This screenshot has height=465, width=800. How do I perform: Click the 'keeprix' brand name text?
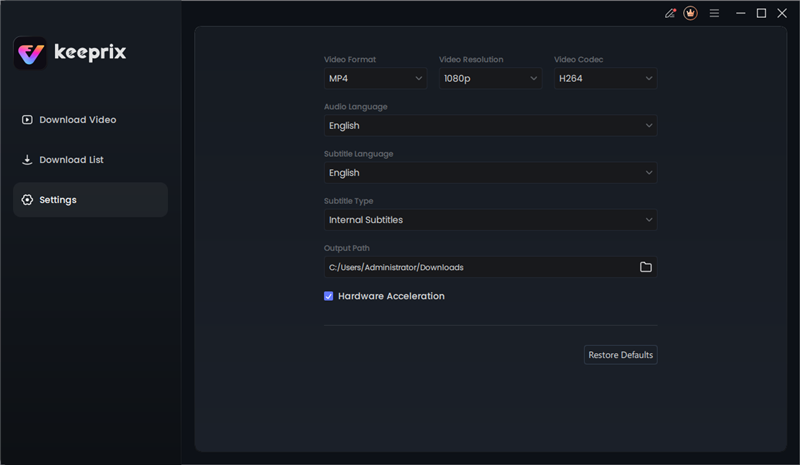[90, 52]
